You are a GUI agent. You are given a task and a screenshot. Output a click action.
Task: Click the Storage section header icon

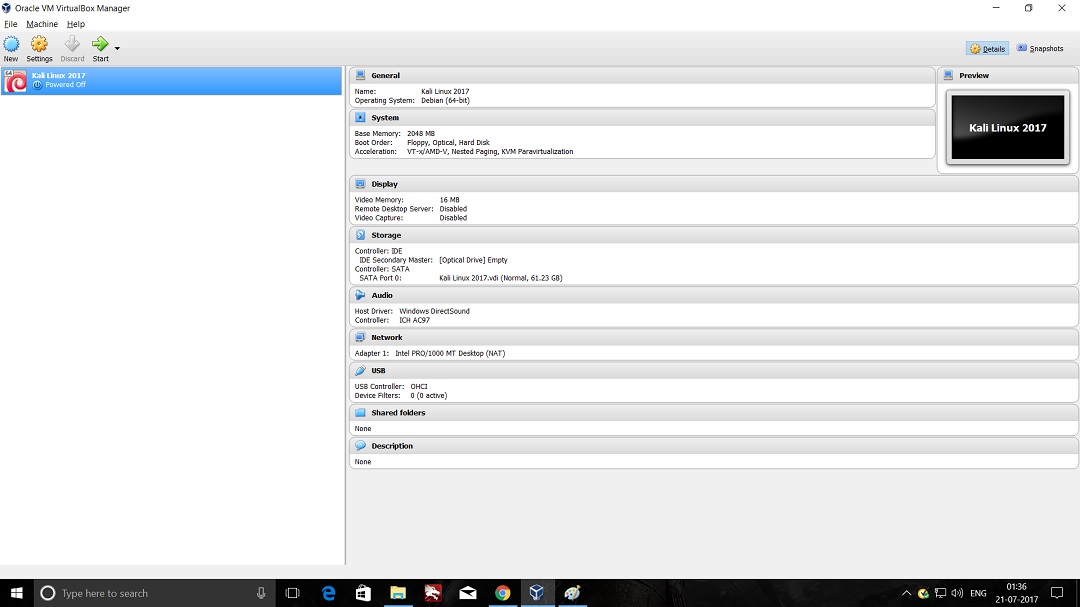[x=360, y=235]
